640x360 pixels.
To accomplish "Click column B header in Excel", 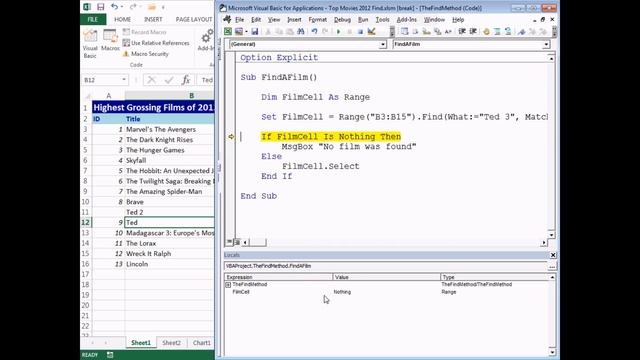I will click(x=169, y=96).
